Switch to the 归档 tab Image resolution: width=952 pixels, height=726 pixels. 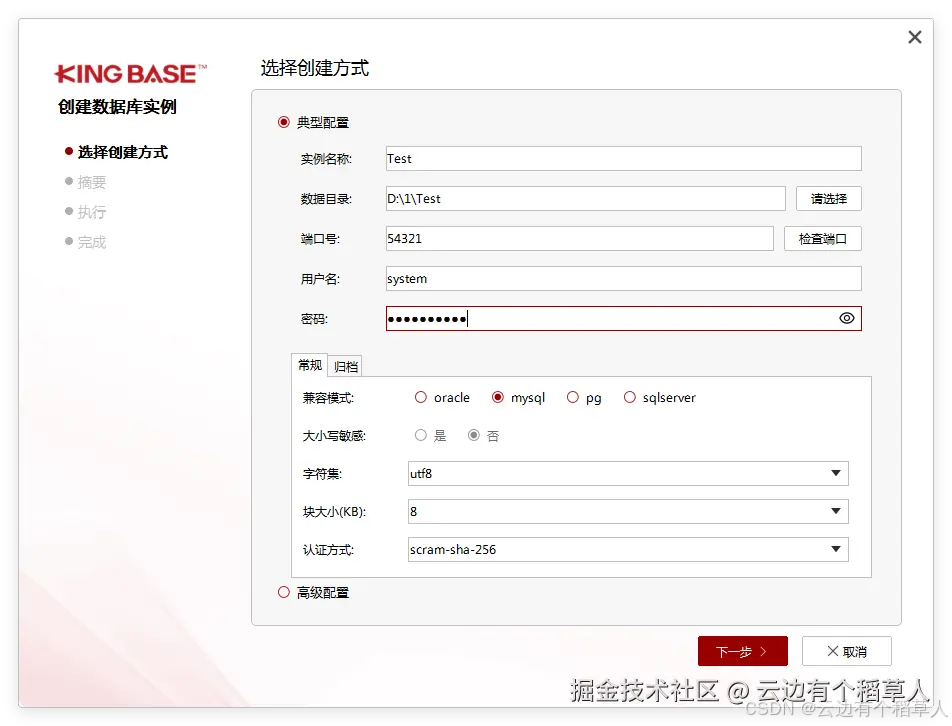(344, 365)
